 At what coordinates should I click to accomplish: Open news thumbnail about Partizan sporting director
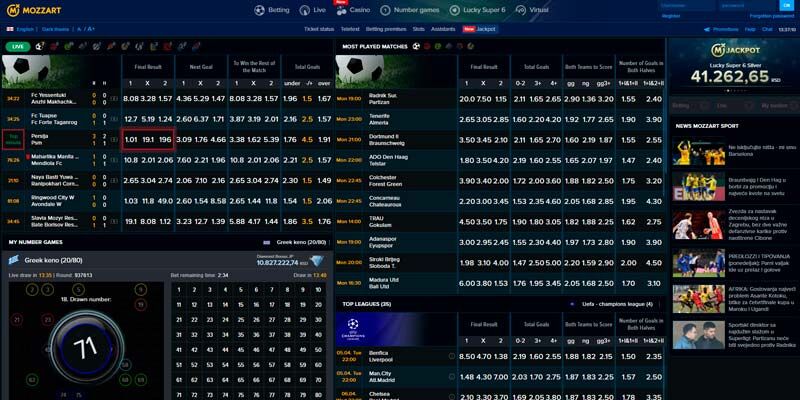698,335
